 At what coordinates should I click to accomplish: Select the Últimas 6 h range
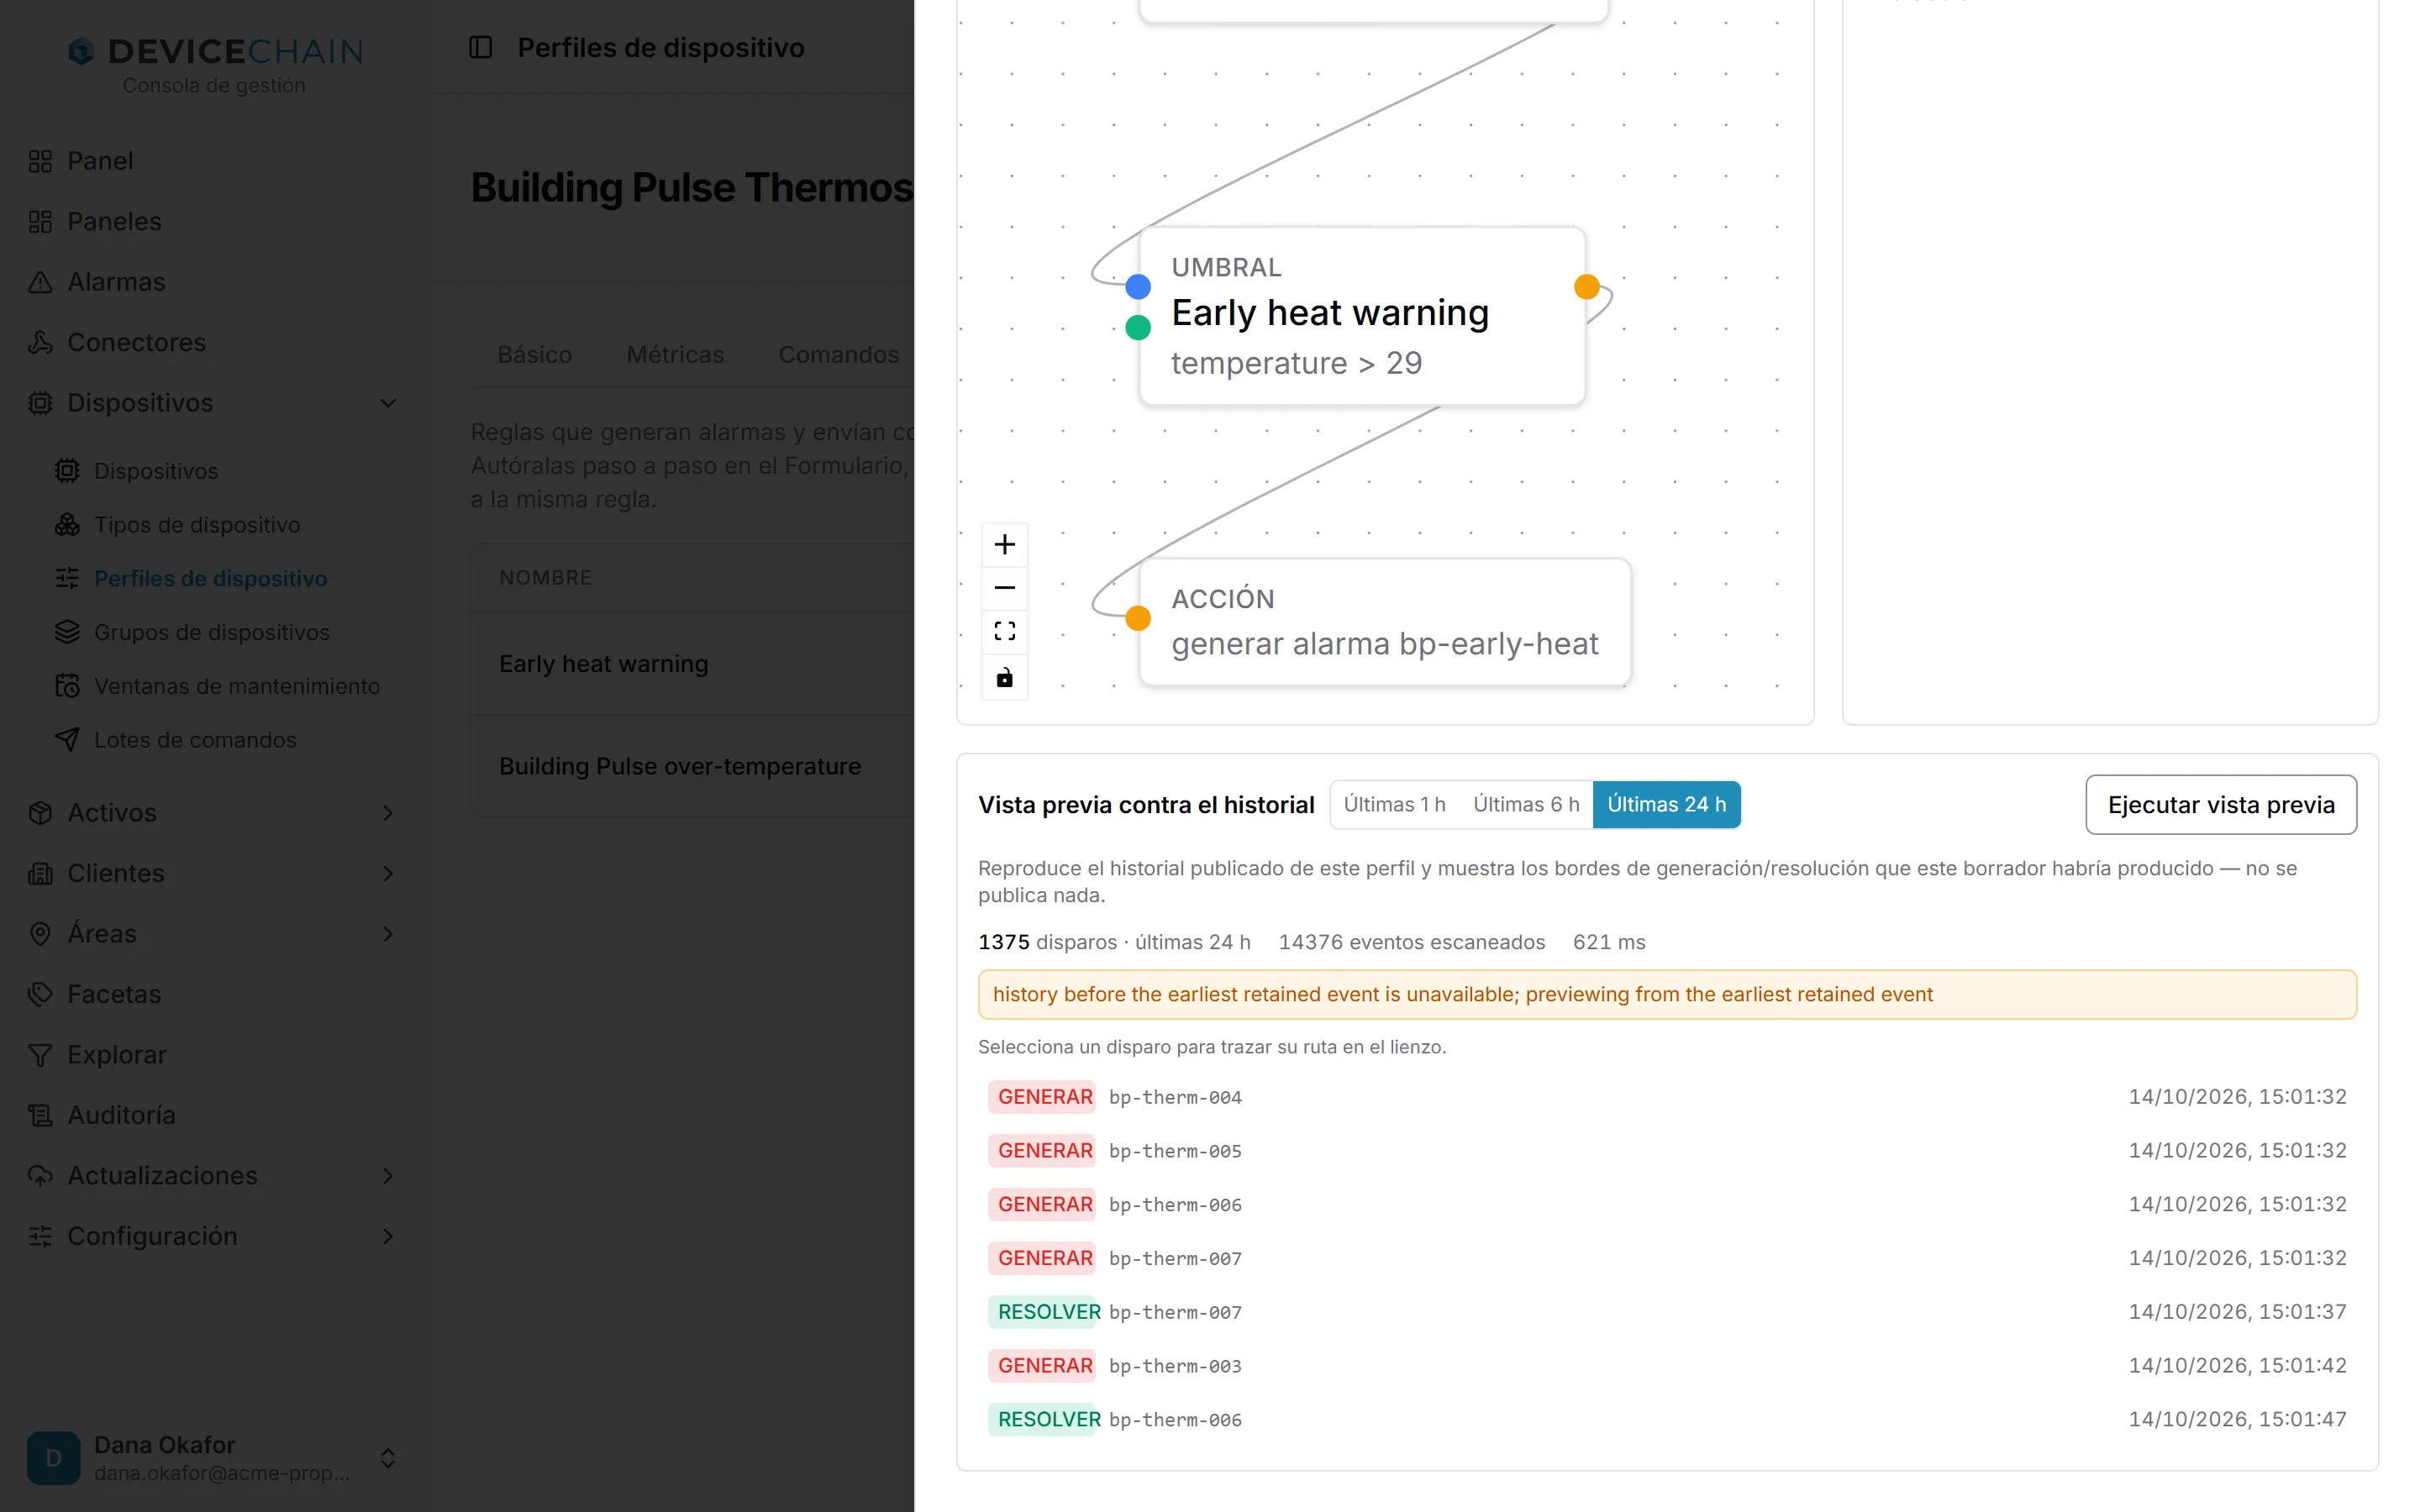point(1526,804)
